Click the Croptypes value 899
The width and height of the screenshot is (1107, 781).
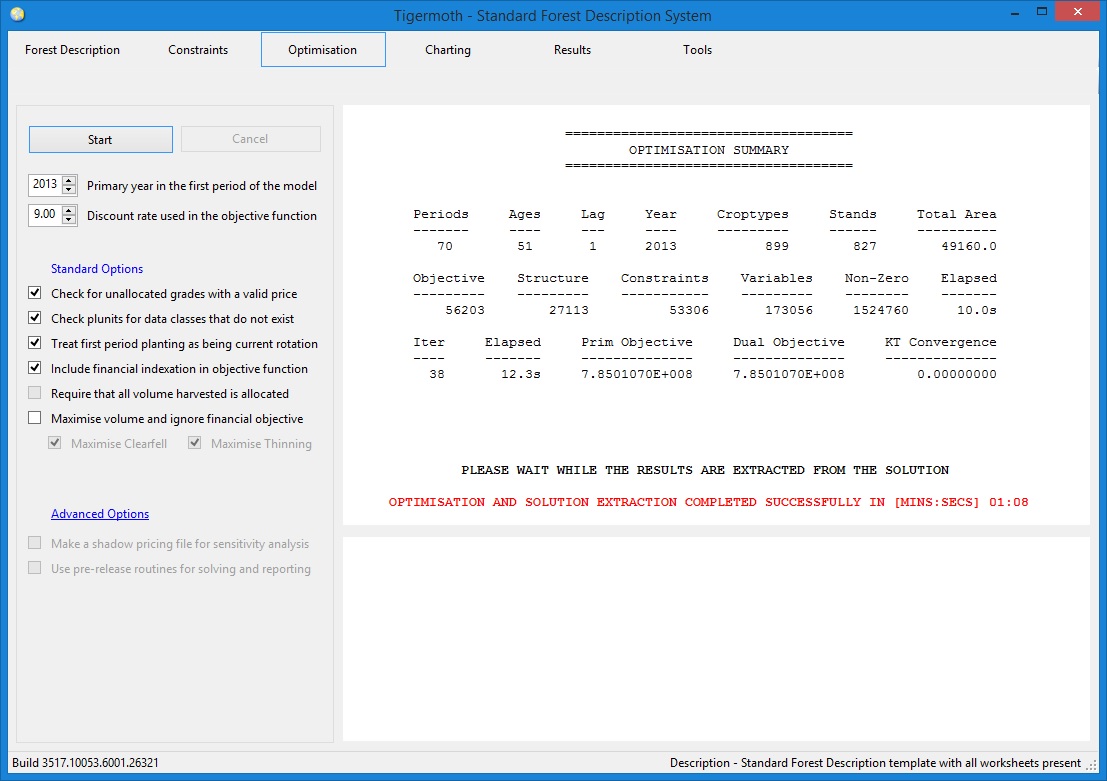pyautogui.click(x=777, y=246)
